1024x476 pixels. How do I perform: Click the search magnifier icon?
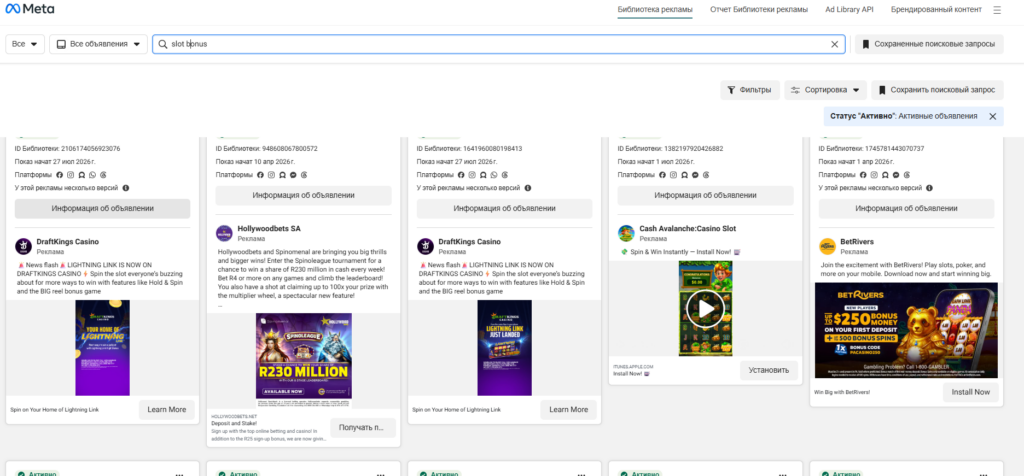(x=163, y=44)
